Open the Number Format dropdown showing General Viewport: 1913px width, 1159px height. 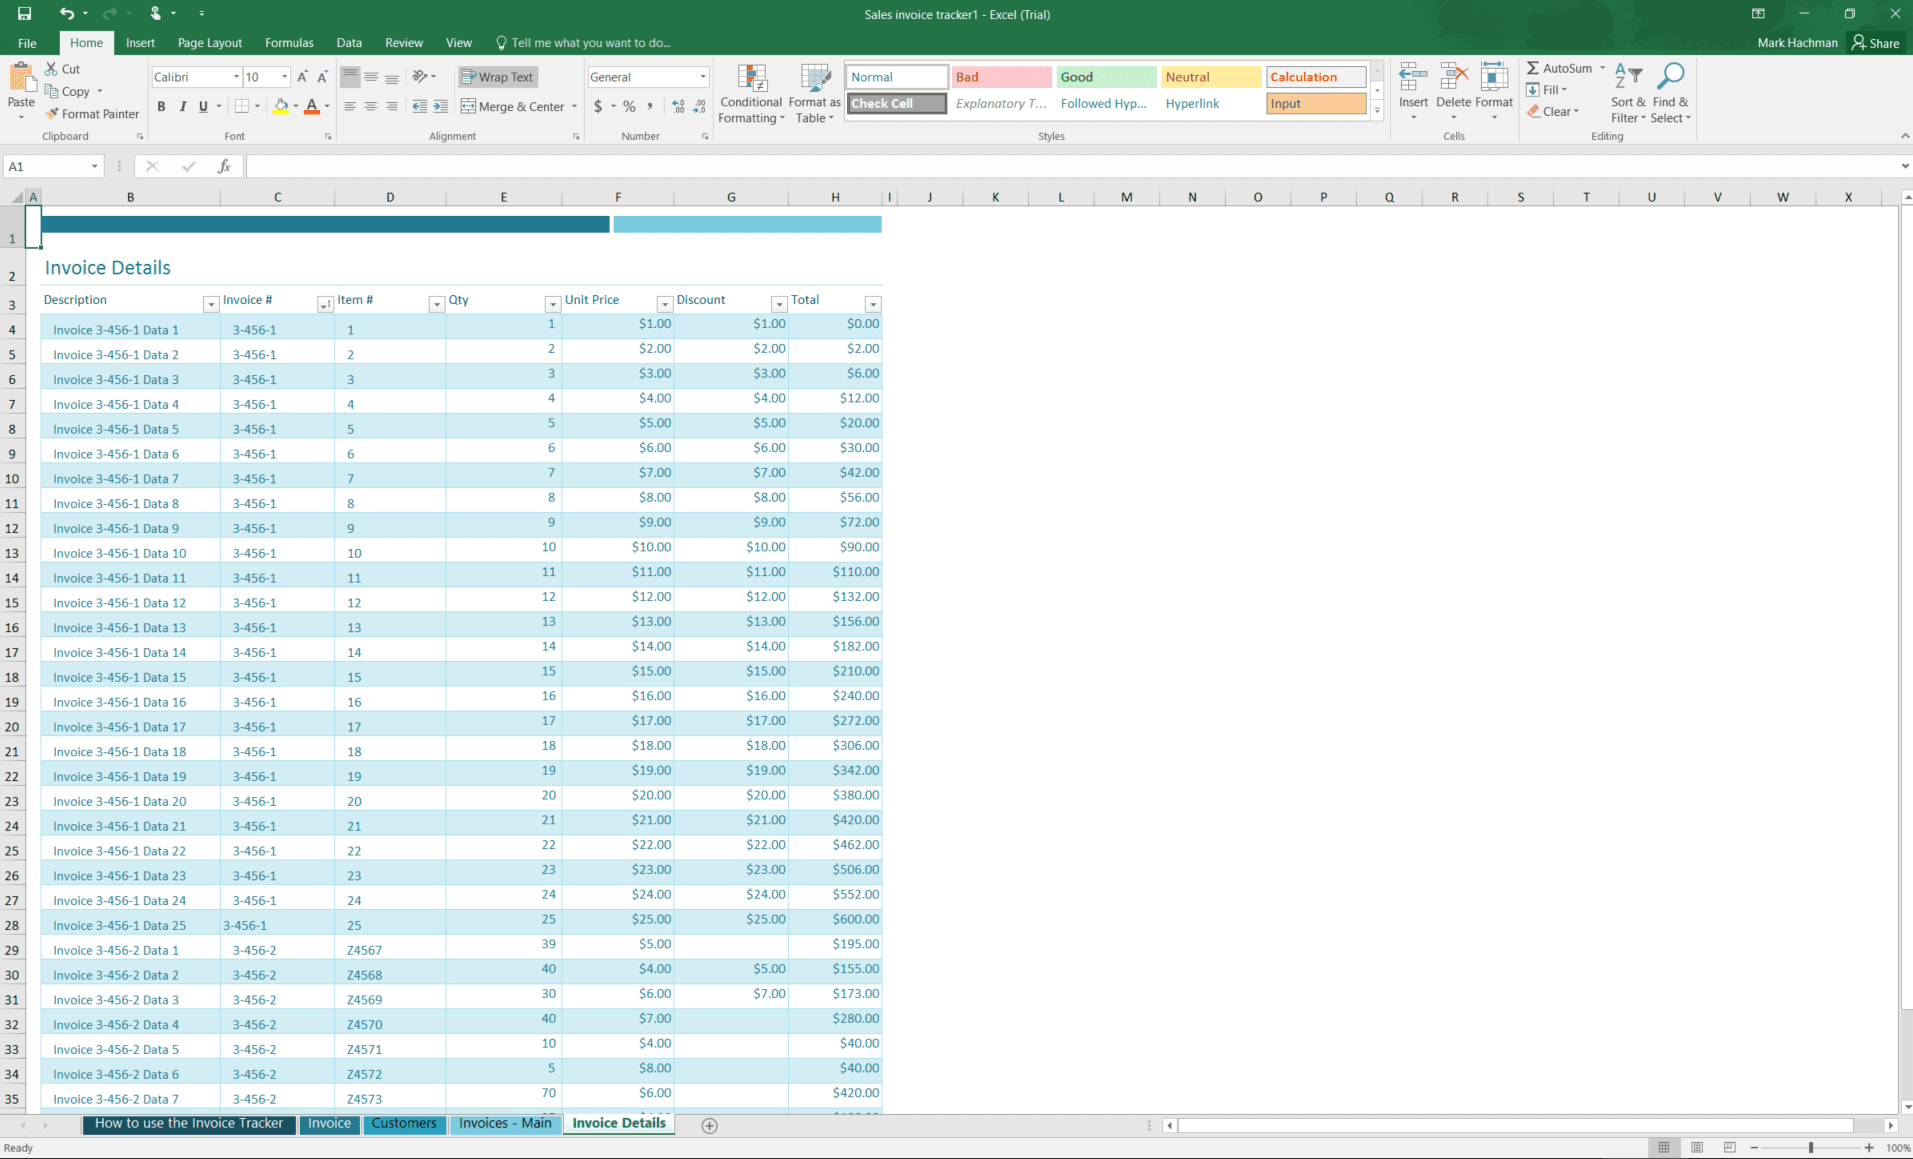point(700,76)
